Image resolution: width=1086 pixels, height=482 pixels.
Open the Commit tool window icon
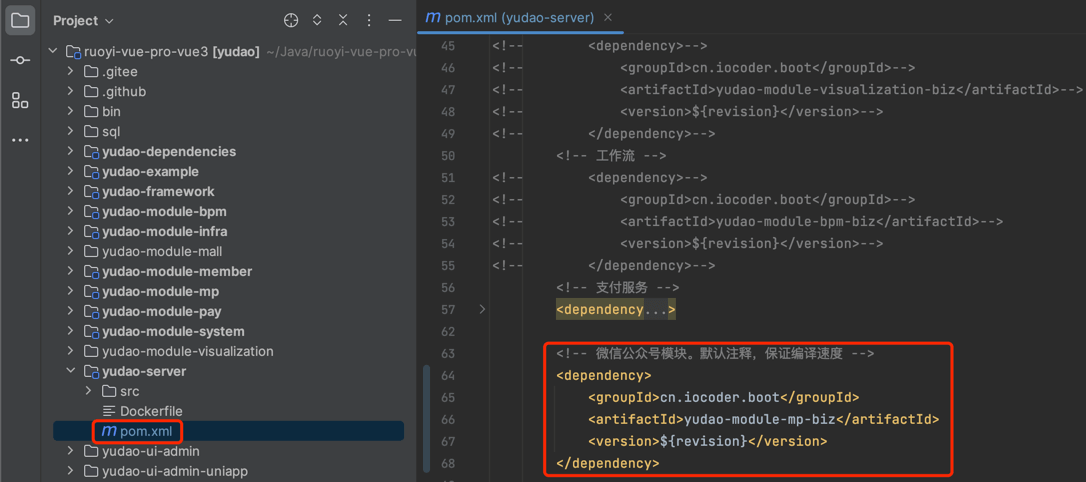(20, 60)
